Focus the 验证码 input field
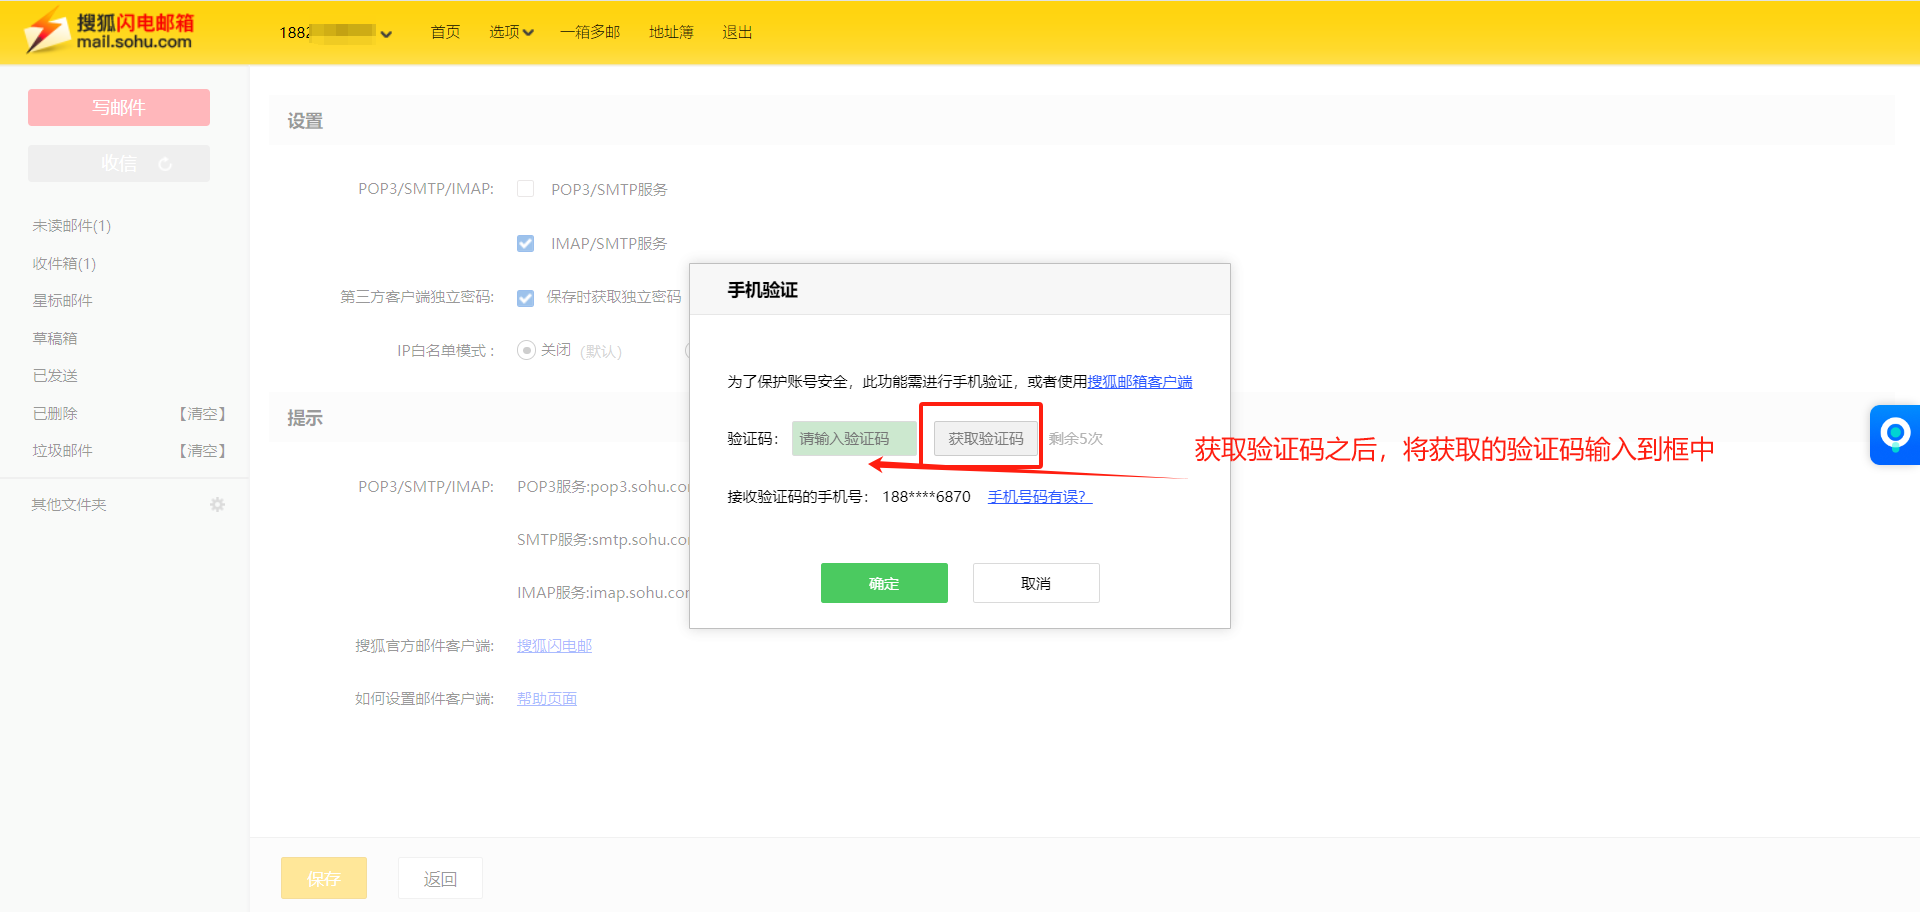Screen dimensions: 1920x912 click(x=854, y=438)
